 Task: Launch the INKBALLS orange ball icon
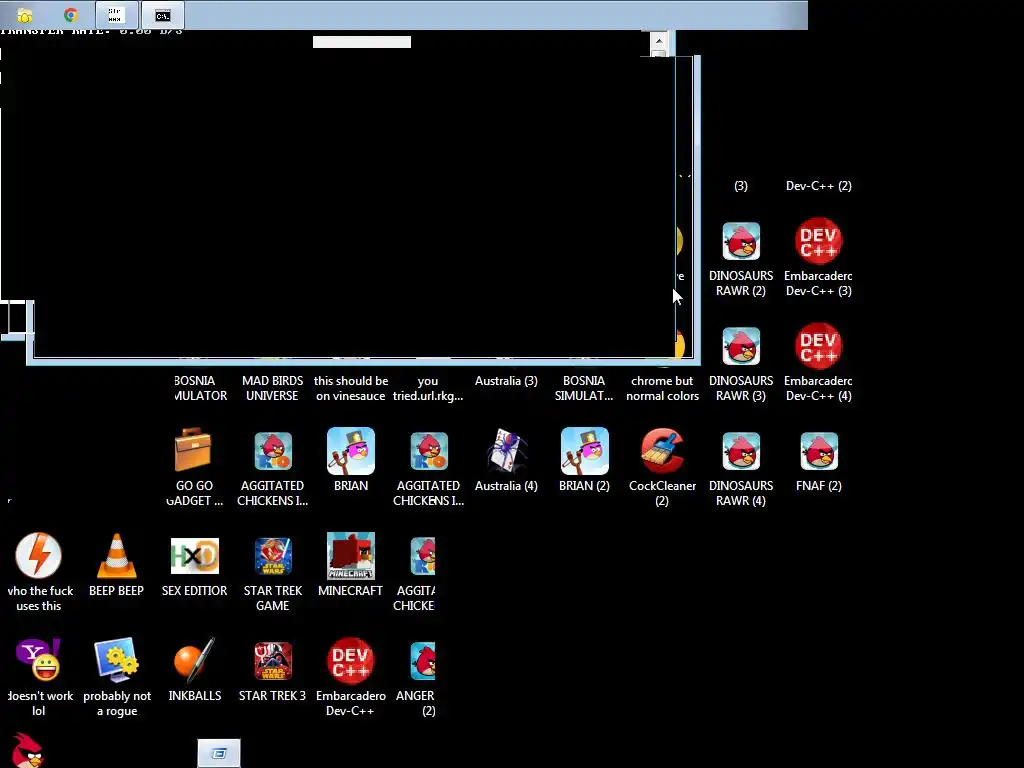click(195, 660)
